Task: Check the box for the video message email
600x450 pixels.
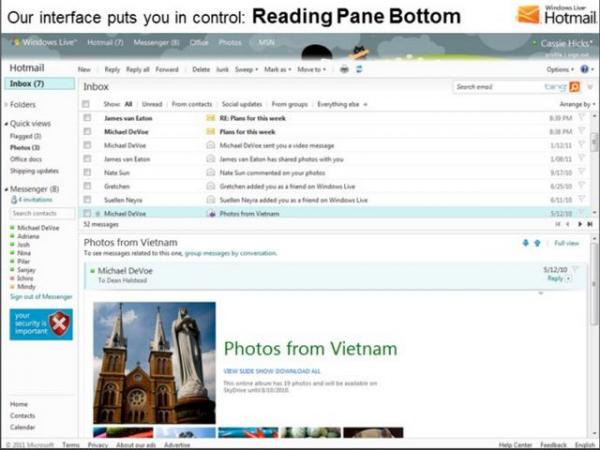Action: point(87,145)
